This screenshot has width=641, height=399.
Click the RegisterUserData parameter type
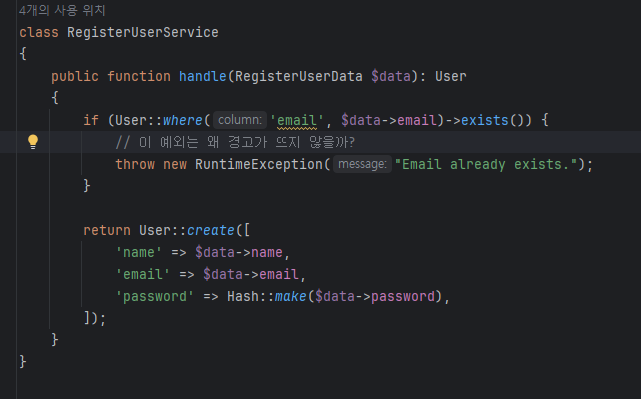pyautogui.click(x=299, y=76)
